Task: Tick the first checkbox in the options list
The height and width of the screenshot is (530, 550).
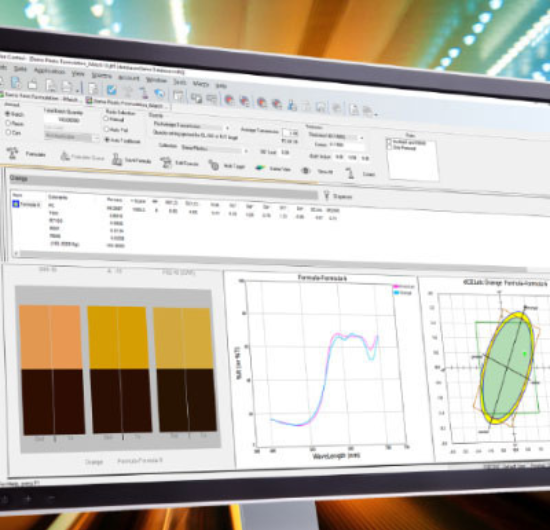Action: pyautogui.click(x=389, y=141)
